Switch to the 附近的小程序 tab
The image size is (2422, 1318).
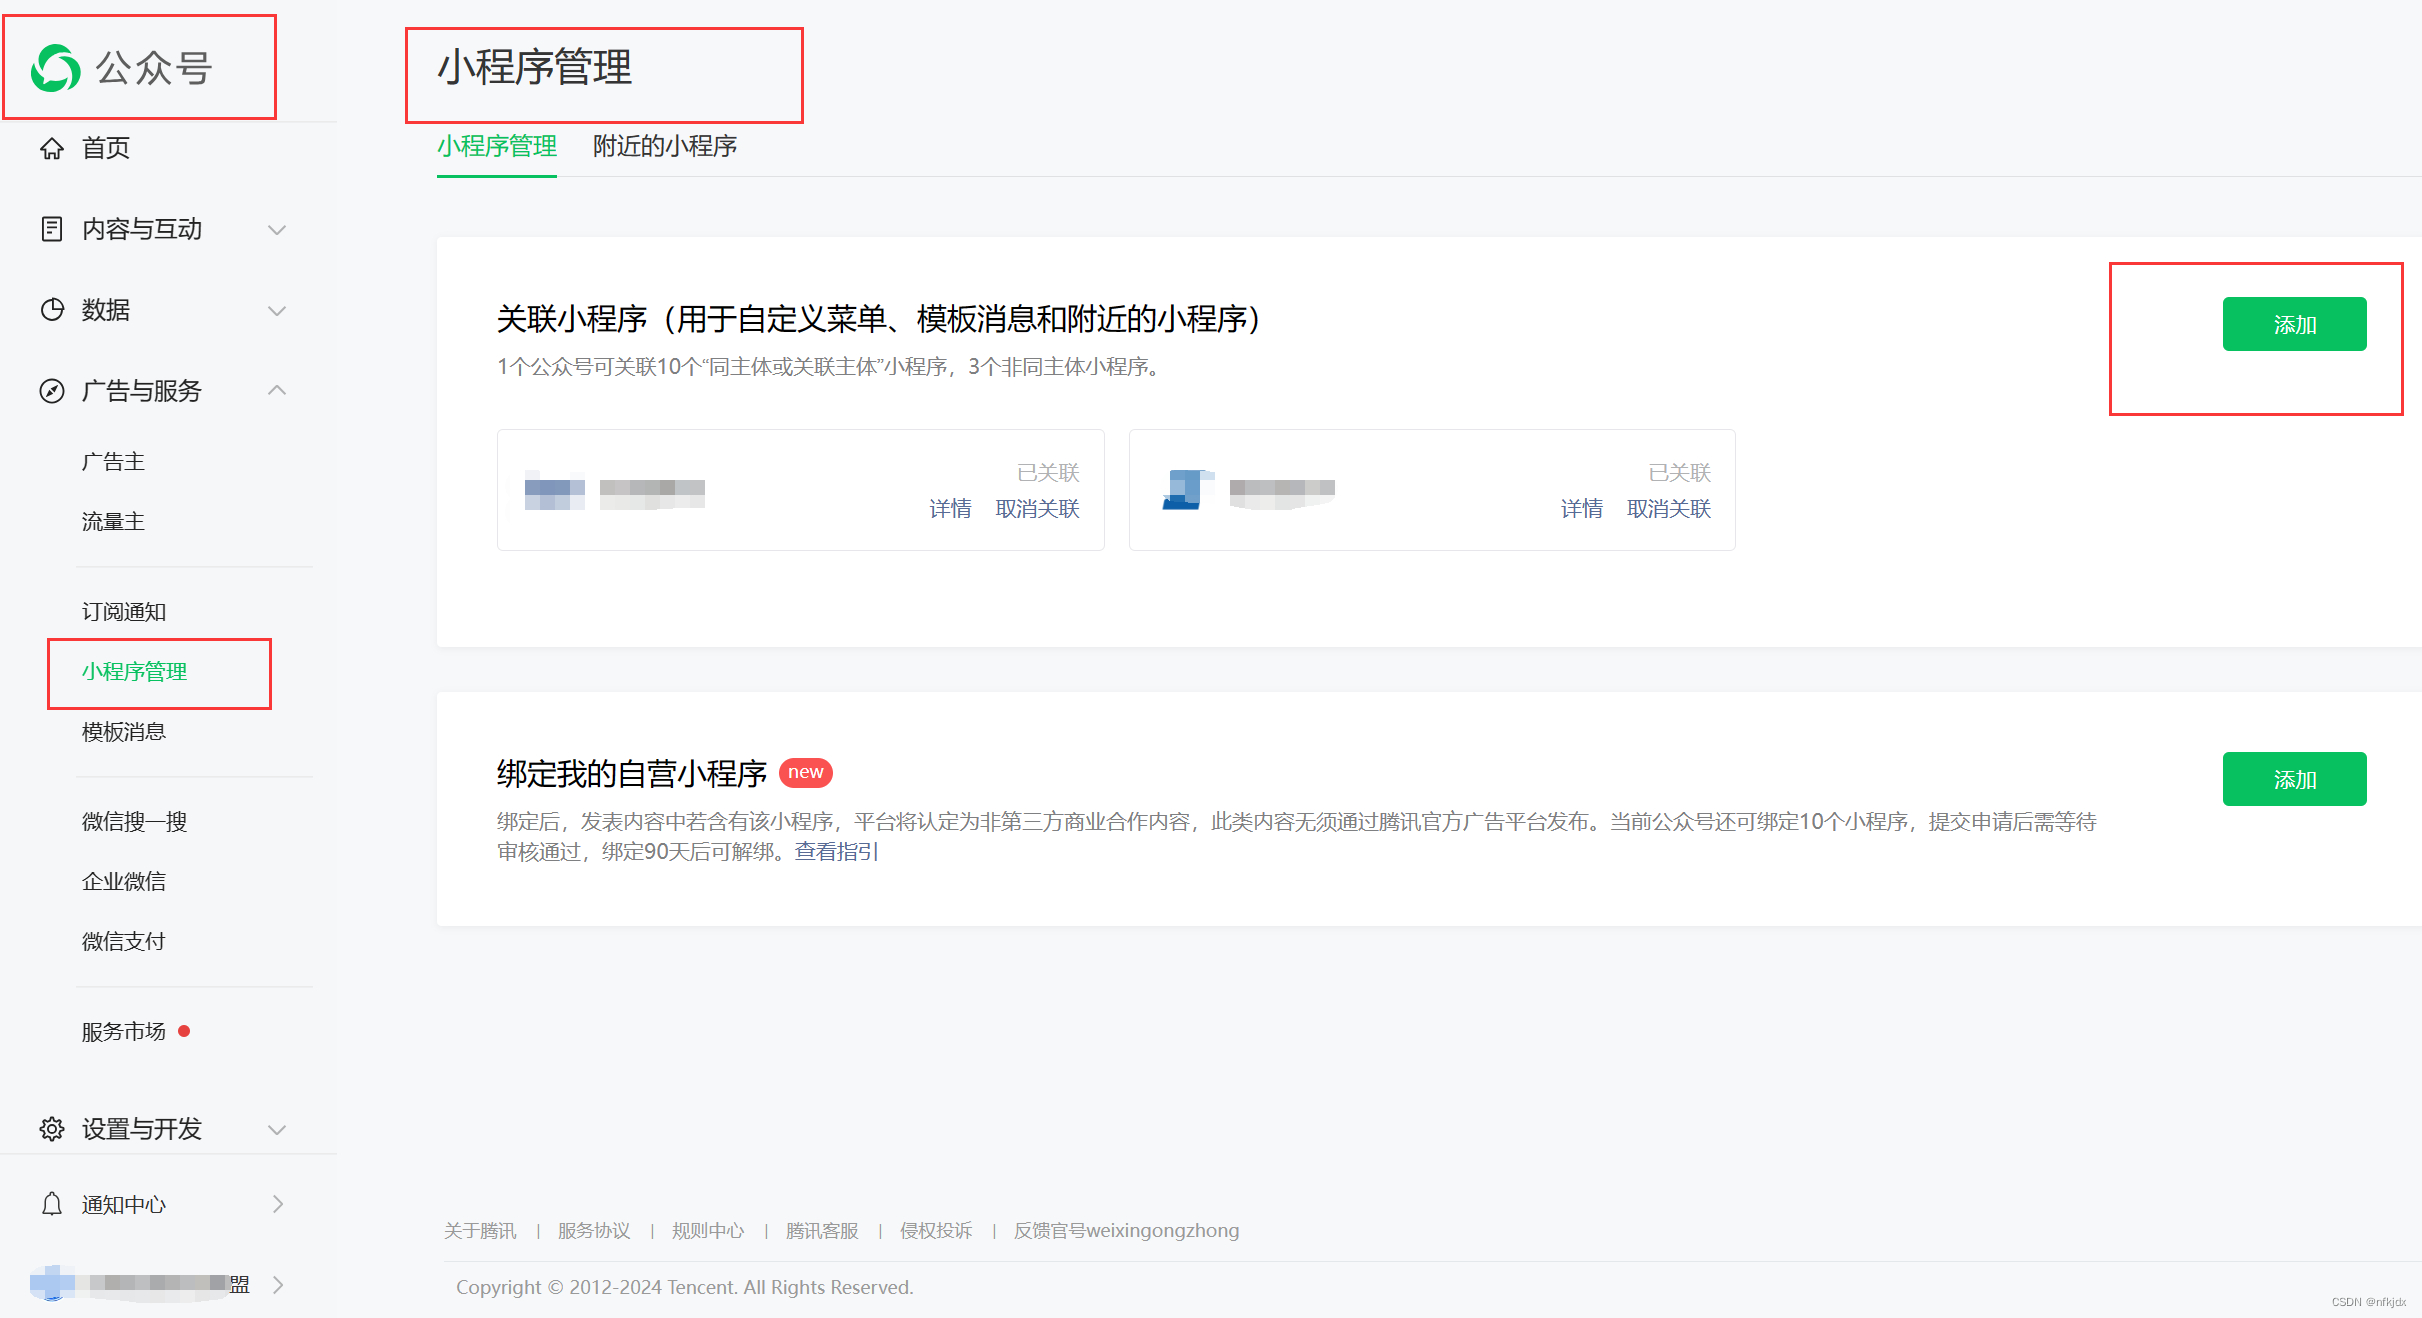click(x=664, y=147)
